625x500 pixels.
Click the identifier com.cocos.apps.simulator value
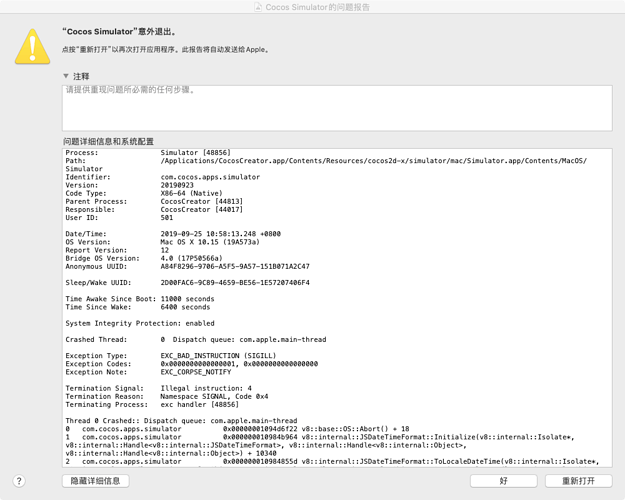point(210,177)
